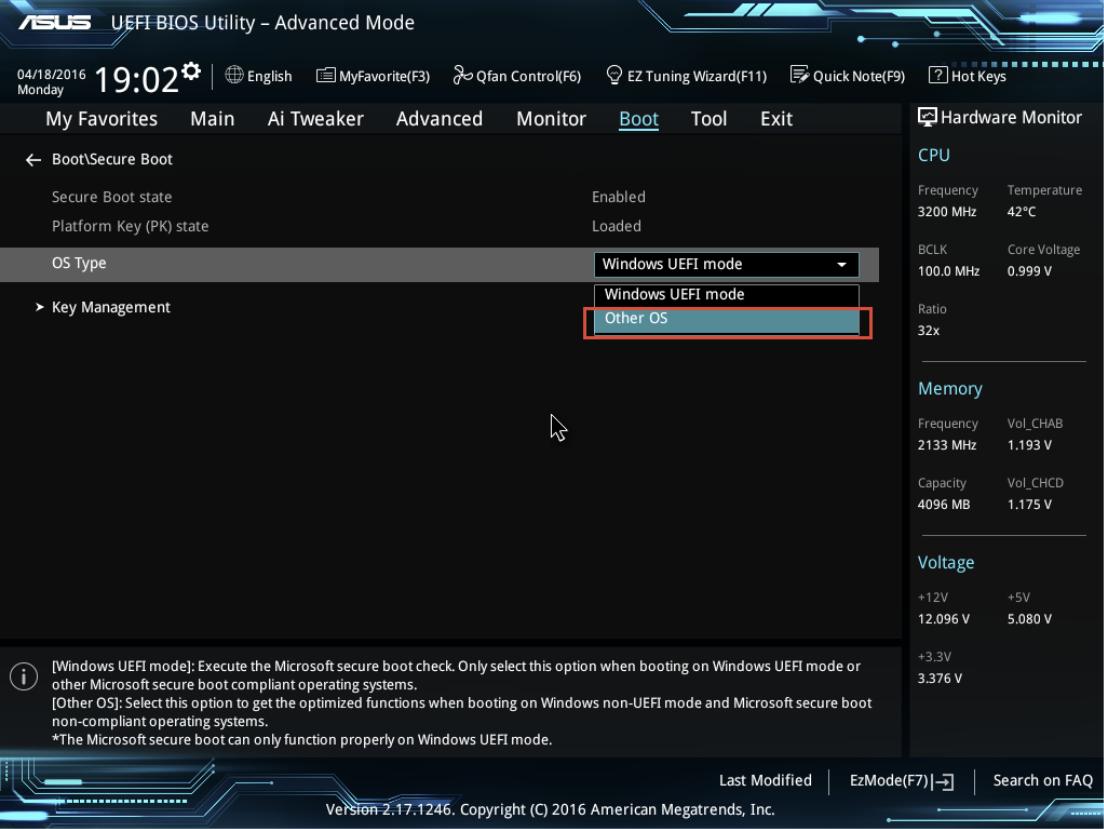Image resolution: width=1104 pixels, height=829 pixels.
Task: Click the 3.376 V reading
Action: pyautogui.click(x=940, y=679)
